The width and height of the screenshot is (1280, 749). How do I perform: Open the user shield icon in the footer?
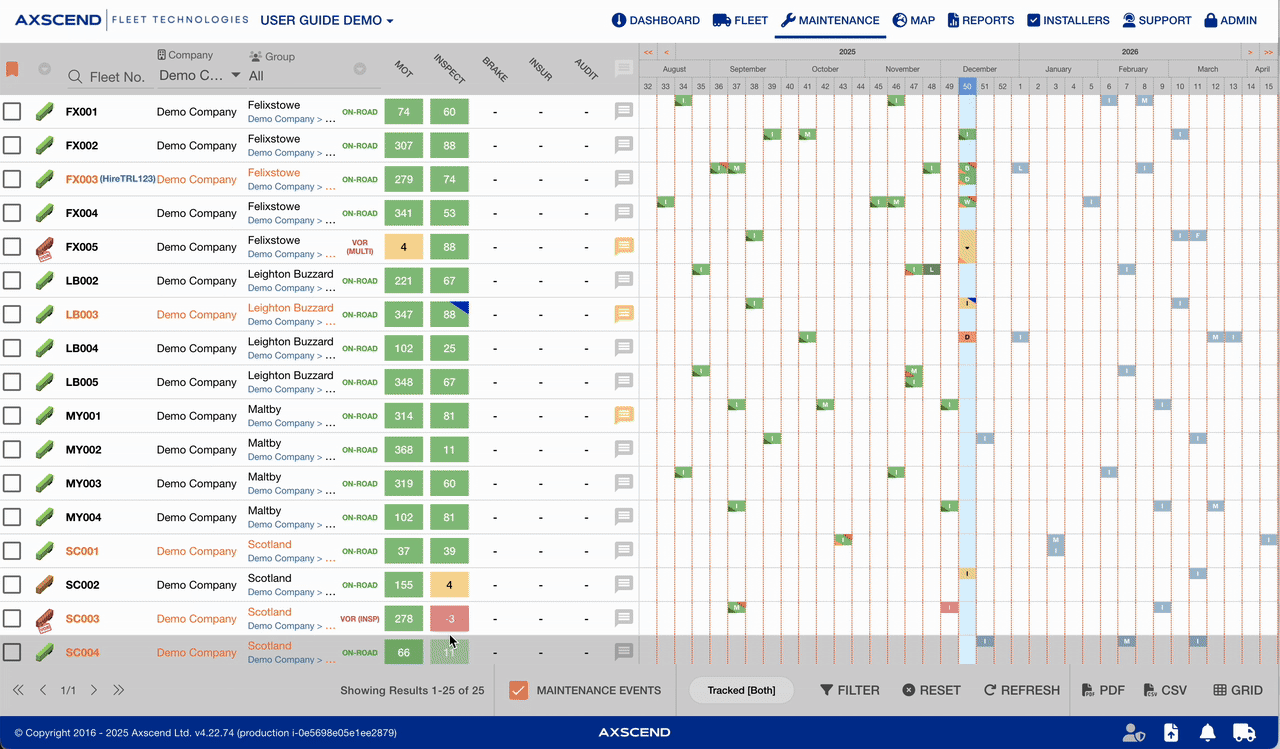[1133, 733]
